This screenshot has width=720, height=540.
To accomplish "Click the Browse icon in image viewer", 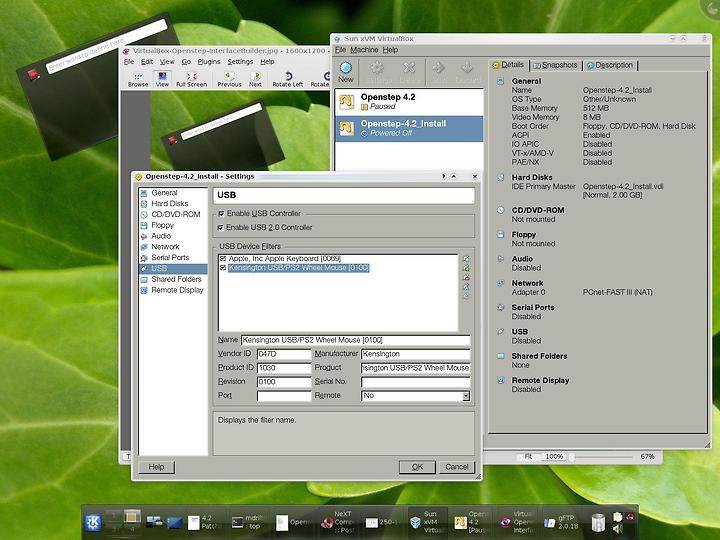I will tap(138, 78).
